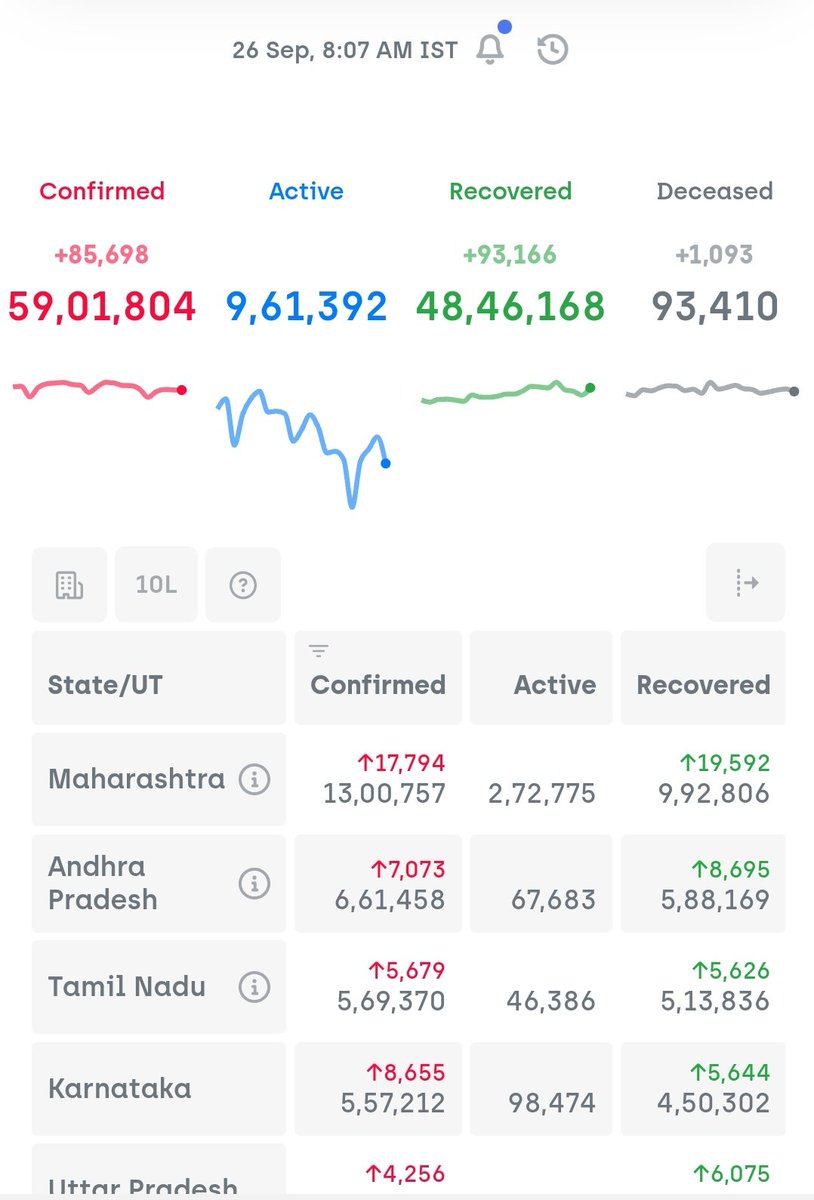The image size is (814, 1200).
Task: Click the endpoint dot on the Active sparkline
Action: pyautogui.click(x=384, y=463)
